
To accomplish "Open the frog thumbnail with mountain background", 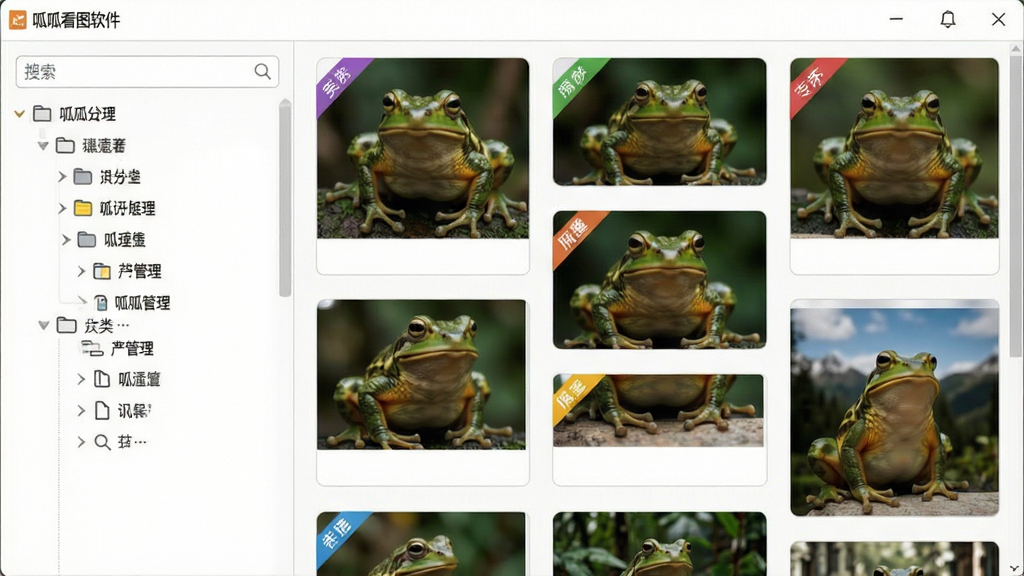I will coord(895,409).
